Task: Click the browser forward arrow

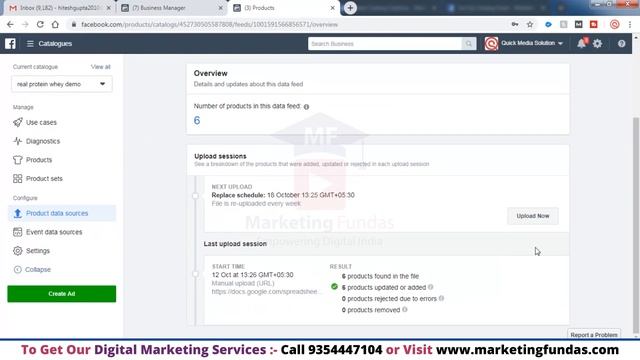Action: point(25,24)
